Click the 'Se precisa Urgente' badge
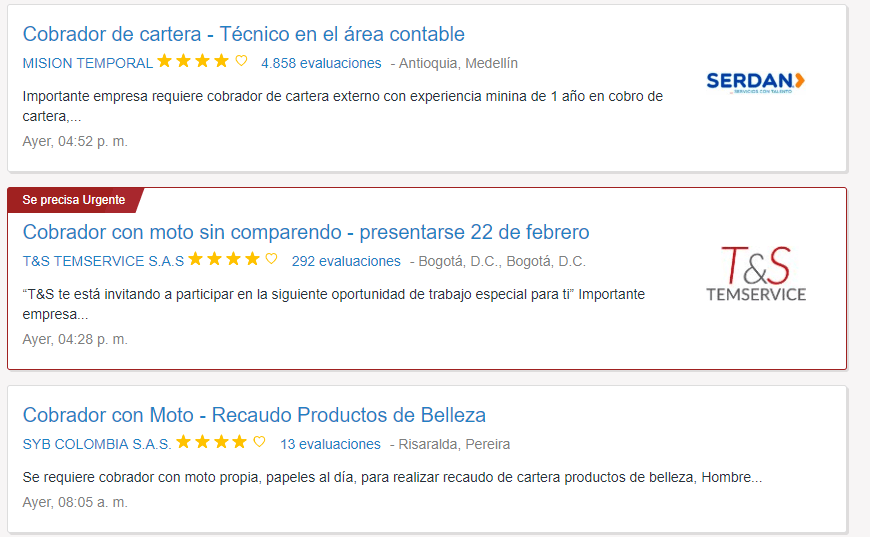The width and height of the screenshot is (870, 537). [74, 200]
